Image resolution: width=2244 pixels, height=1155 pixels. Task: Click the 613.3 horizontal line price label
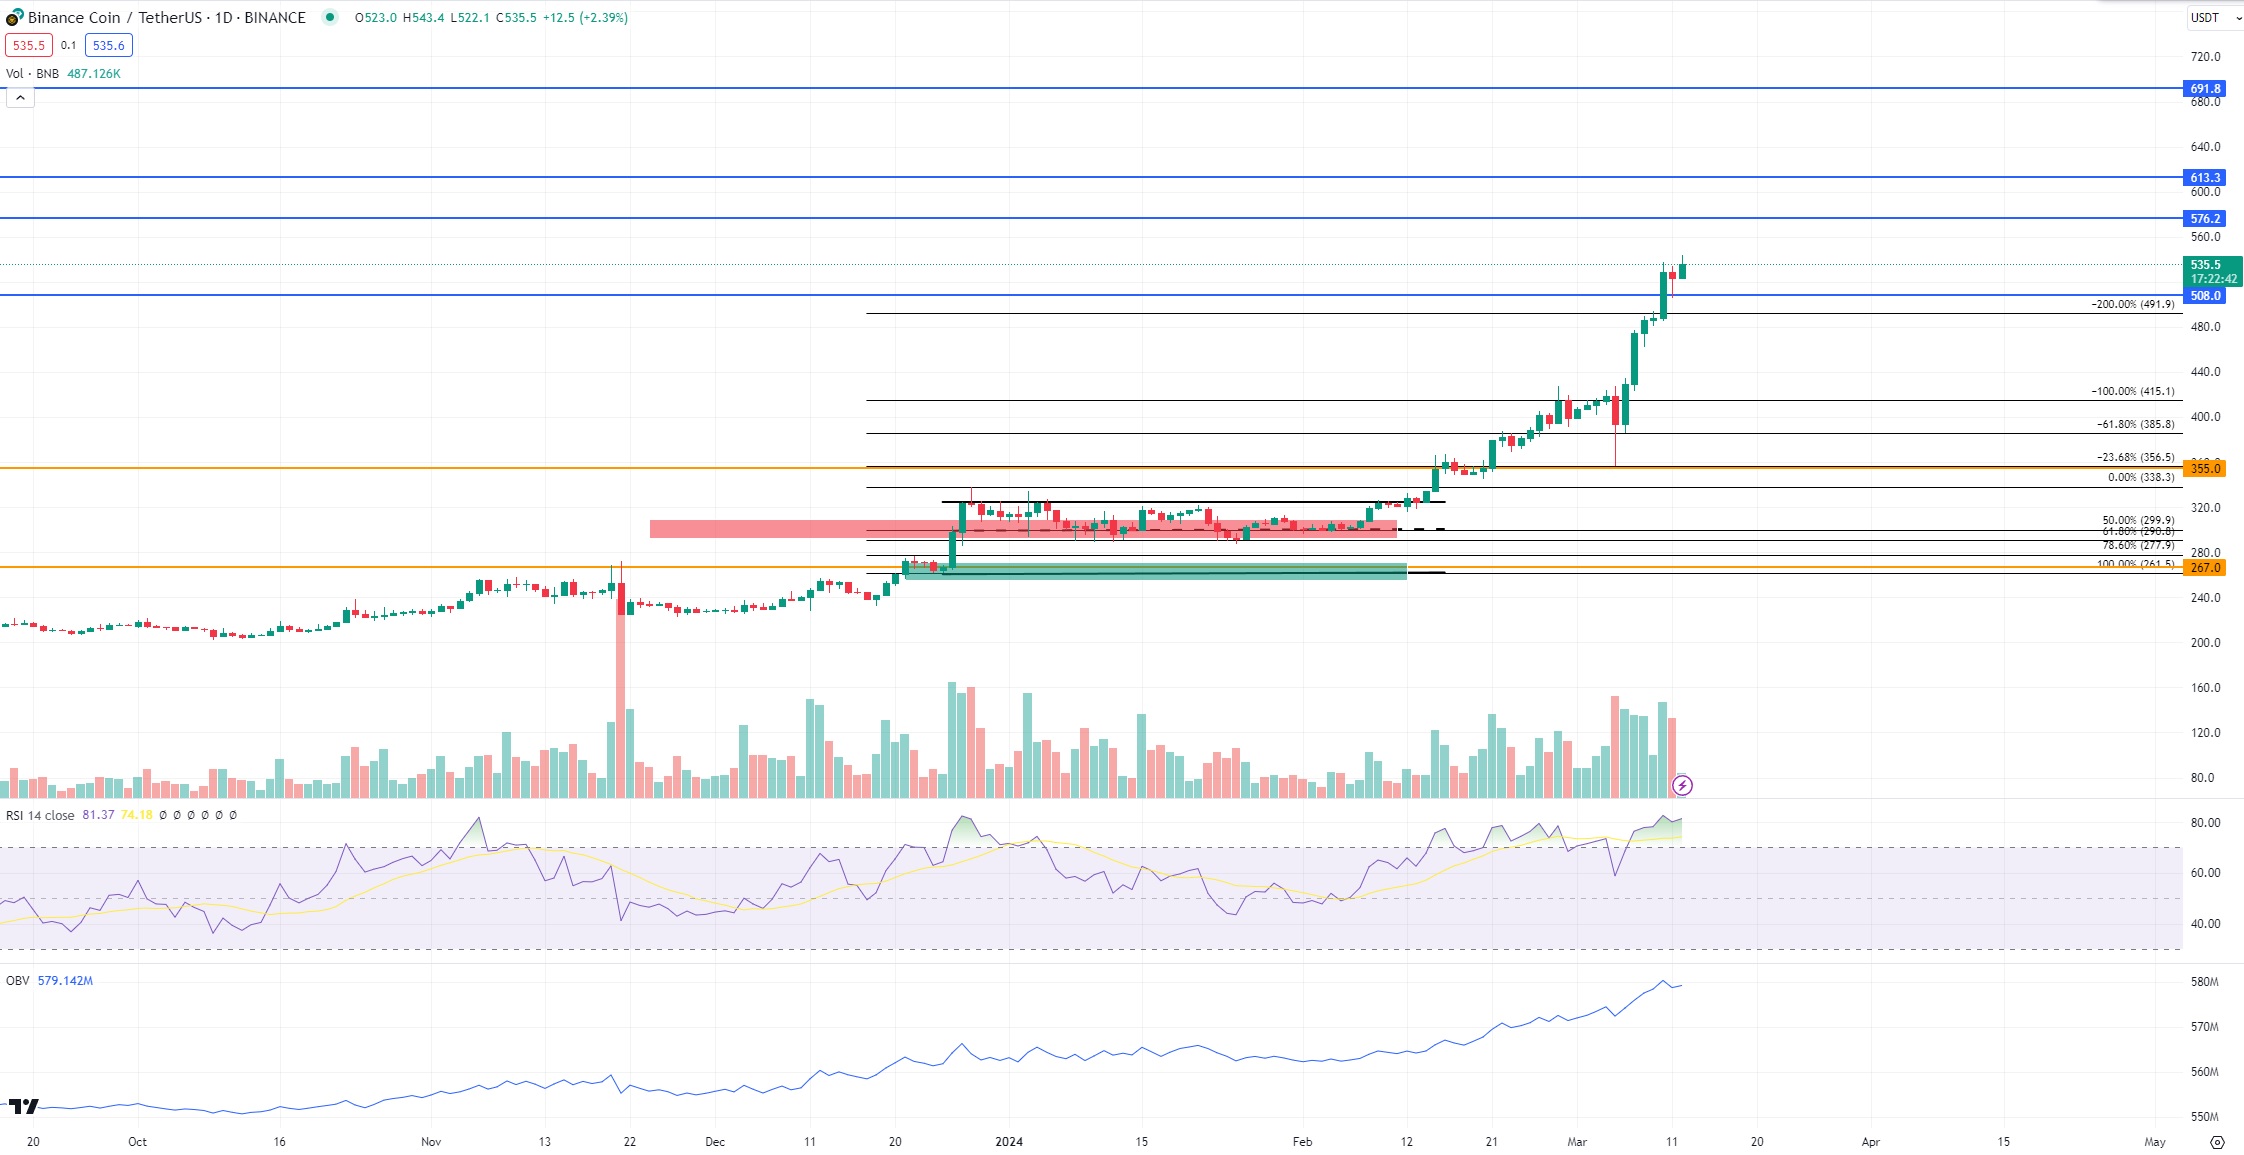pos(2204,177)
